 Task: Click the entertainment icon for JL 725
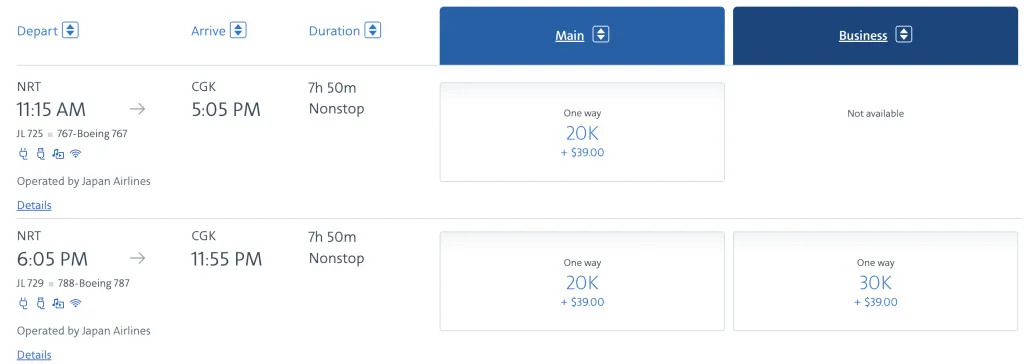tap(58, 154)
